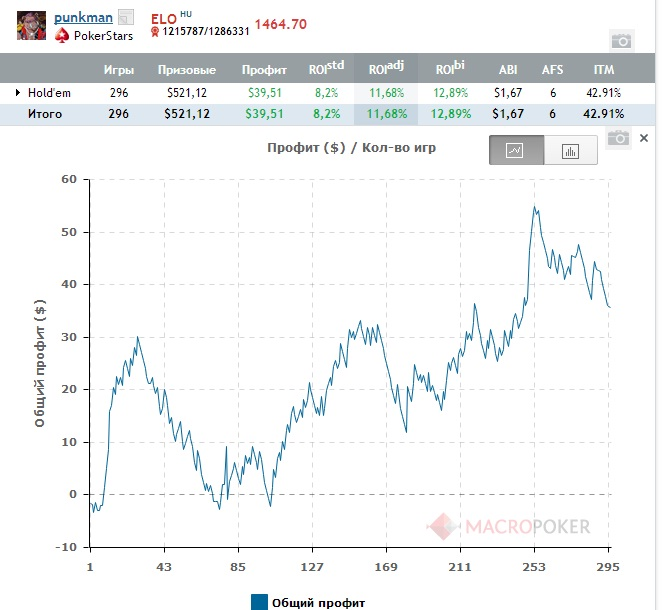Image resolution: width=662 pixels, height=610 pixels.
Task: Sort by Профит column header
Action: 264,70
